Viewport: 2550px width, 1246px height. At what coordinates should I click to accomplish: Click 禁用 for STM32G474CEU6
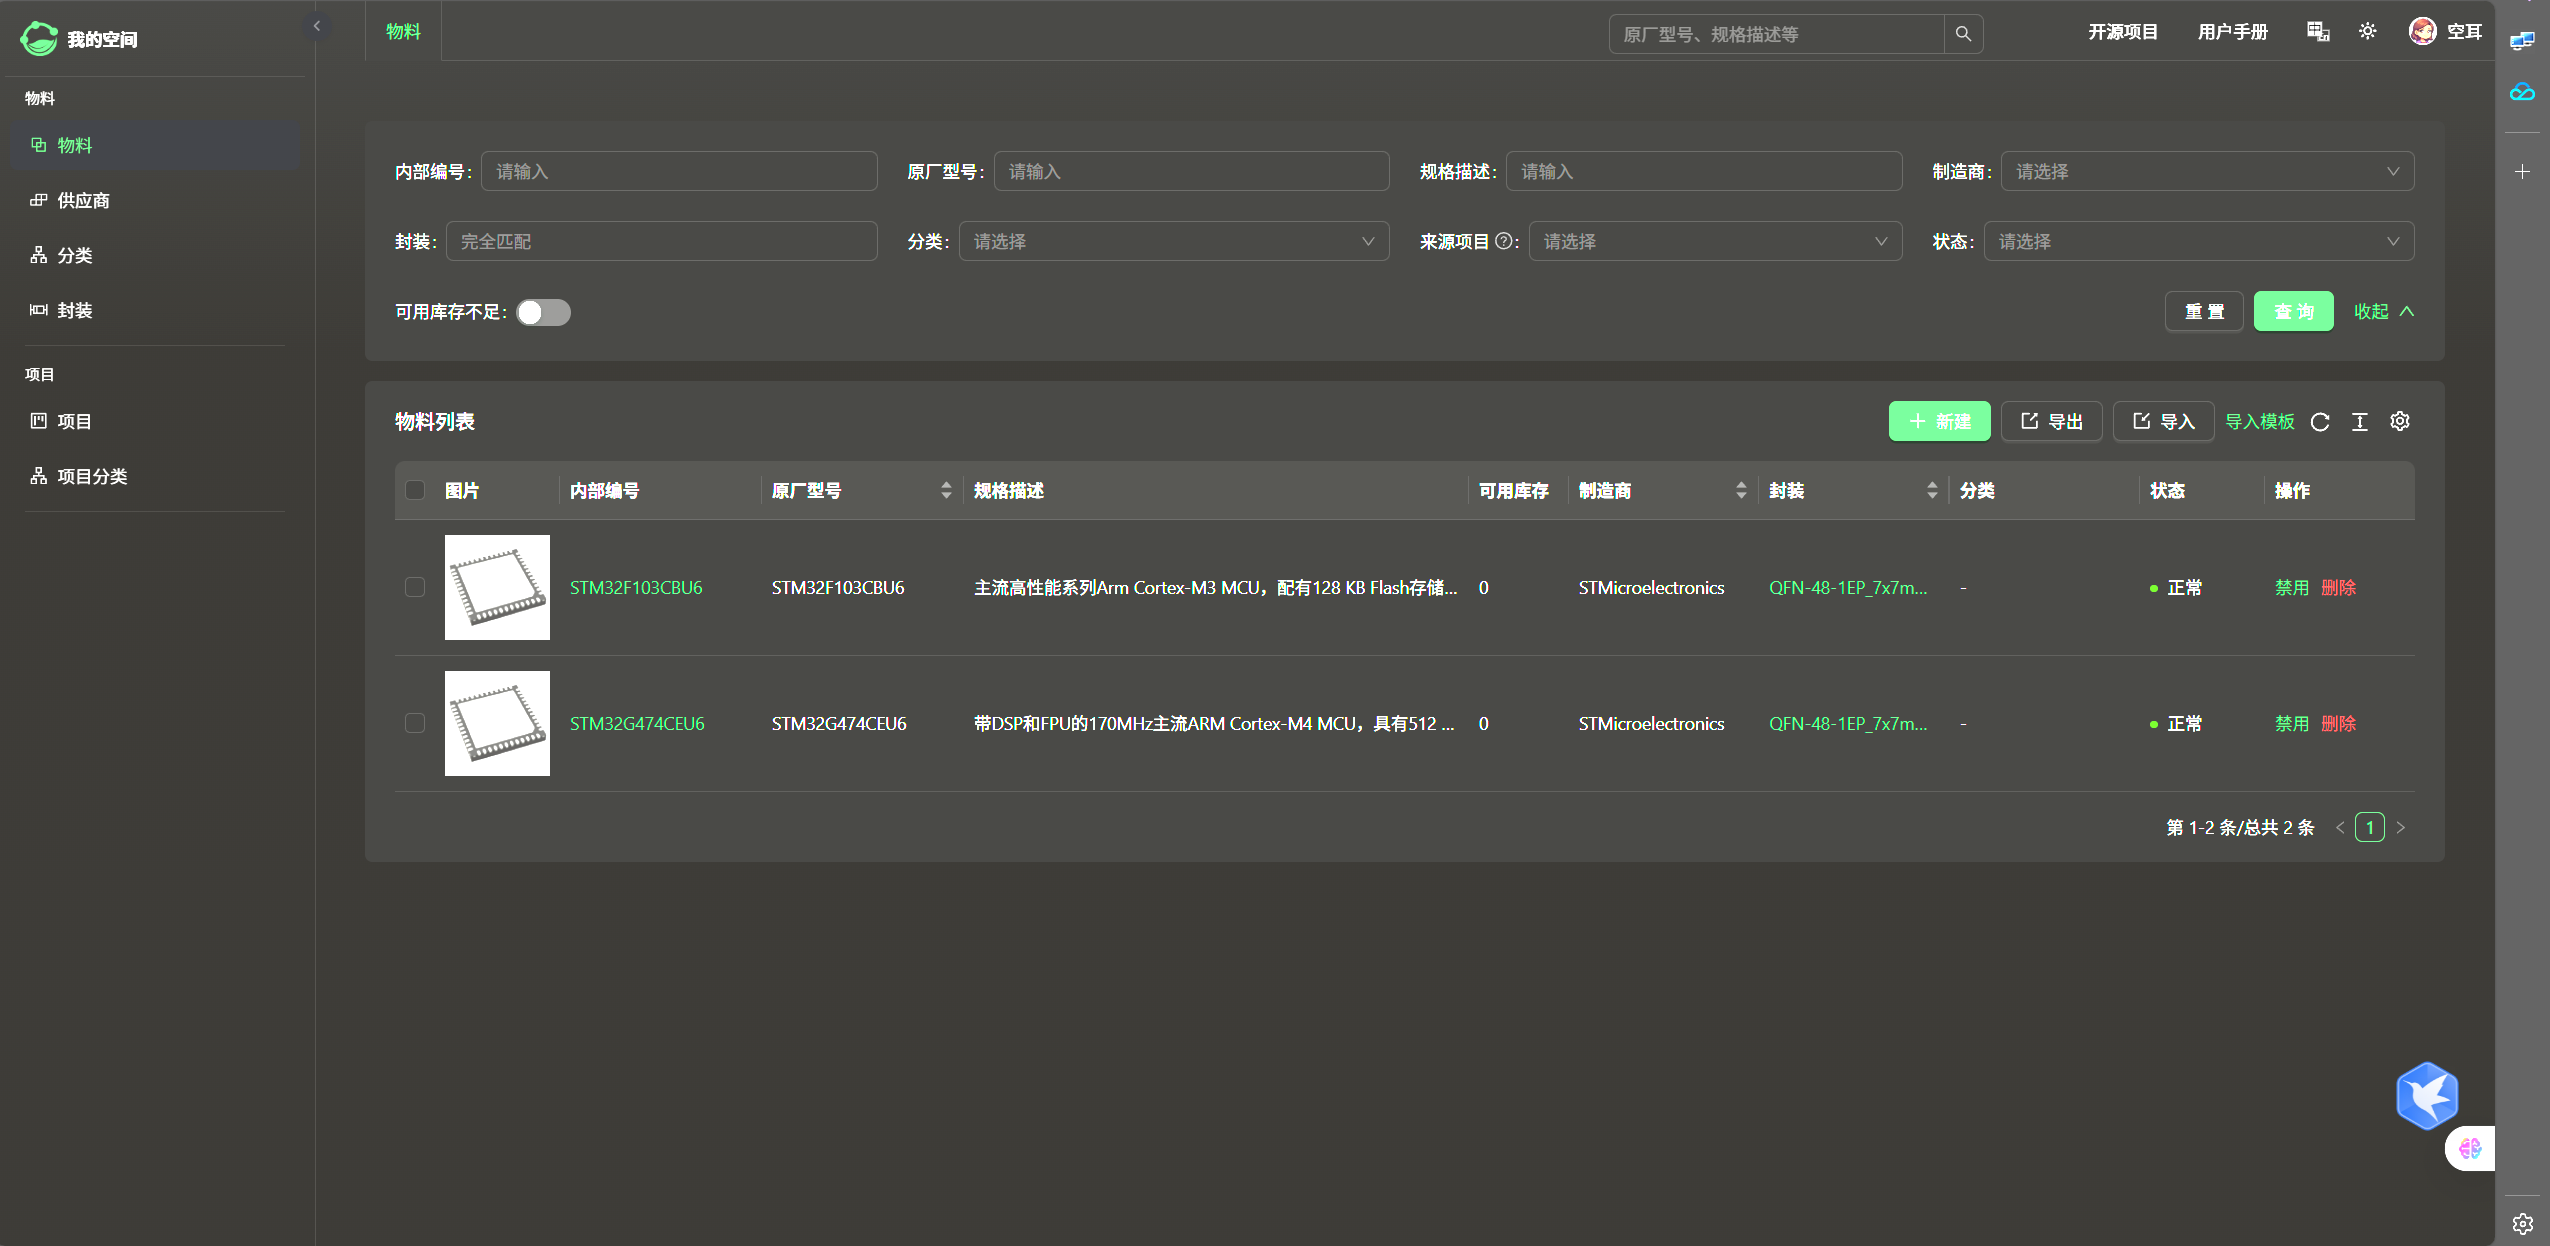pos(2292,723)
